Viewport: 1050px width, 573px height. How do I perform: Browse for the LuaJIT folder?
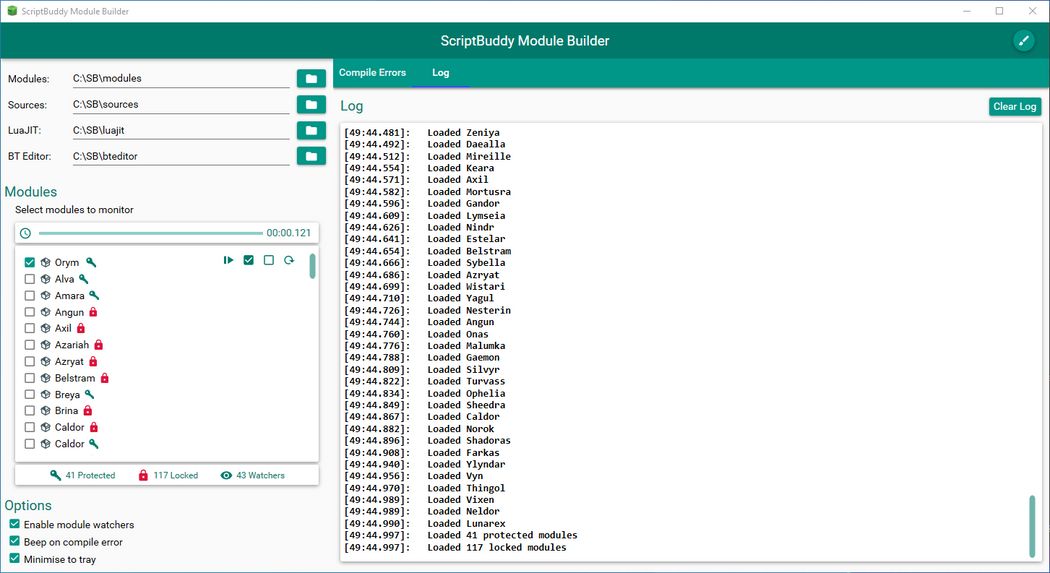pos(311,130)
